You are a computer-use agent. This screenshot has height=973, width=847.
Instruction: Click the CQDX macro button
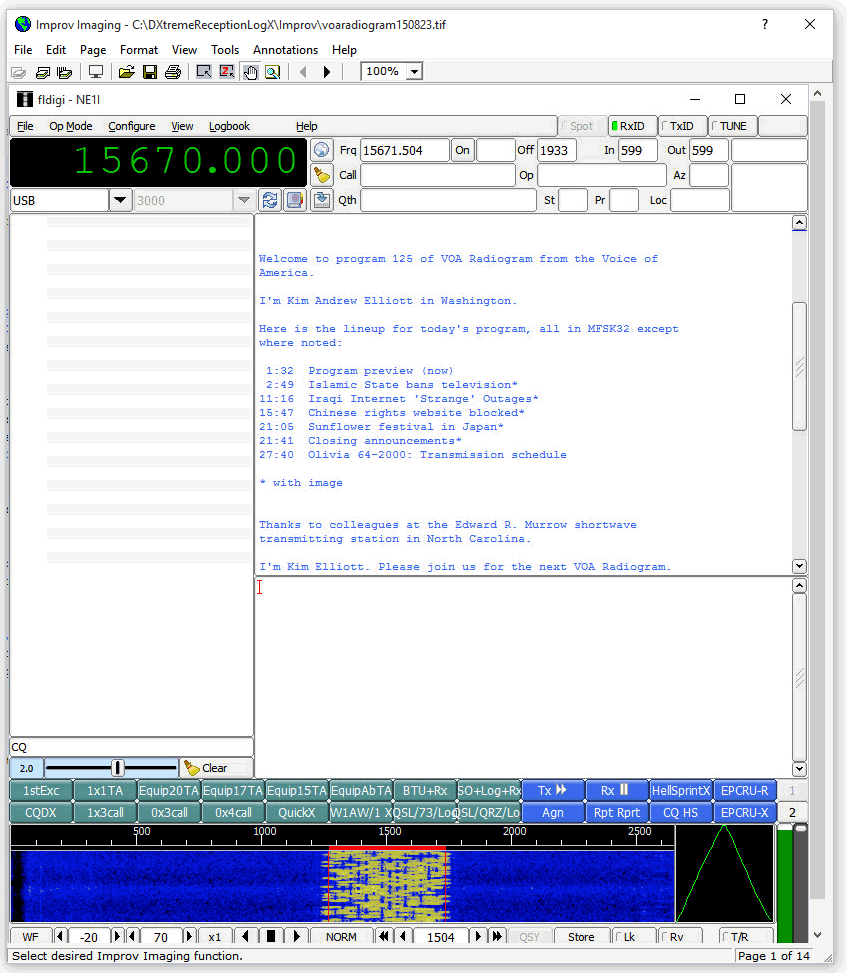coord(41,812)
